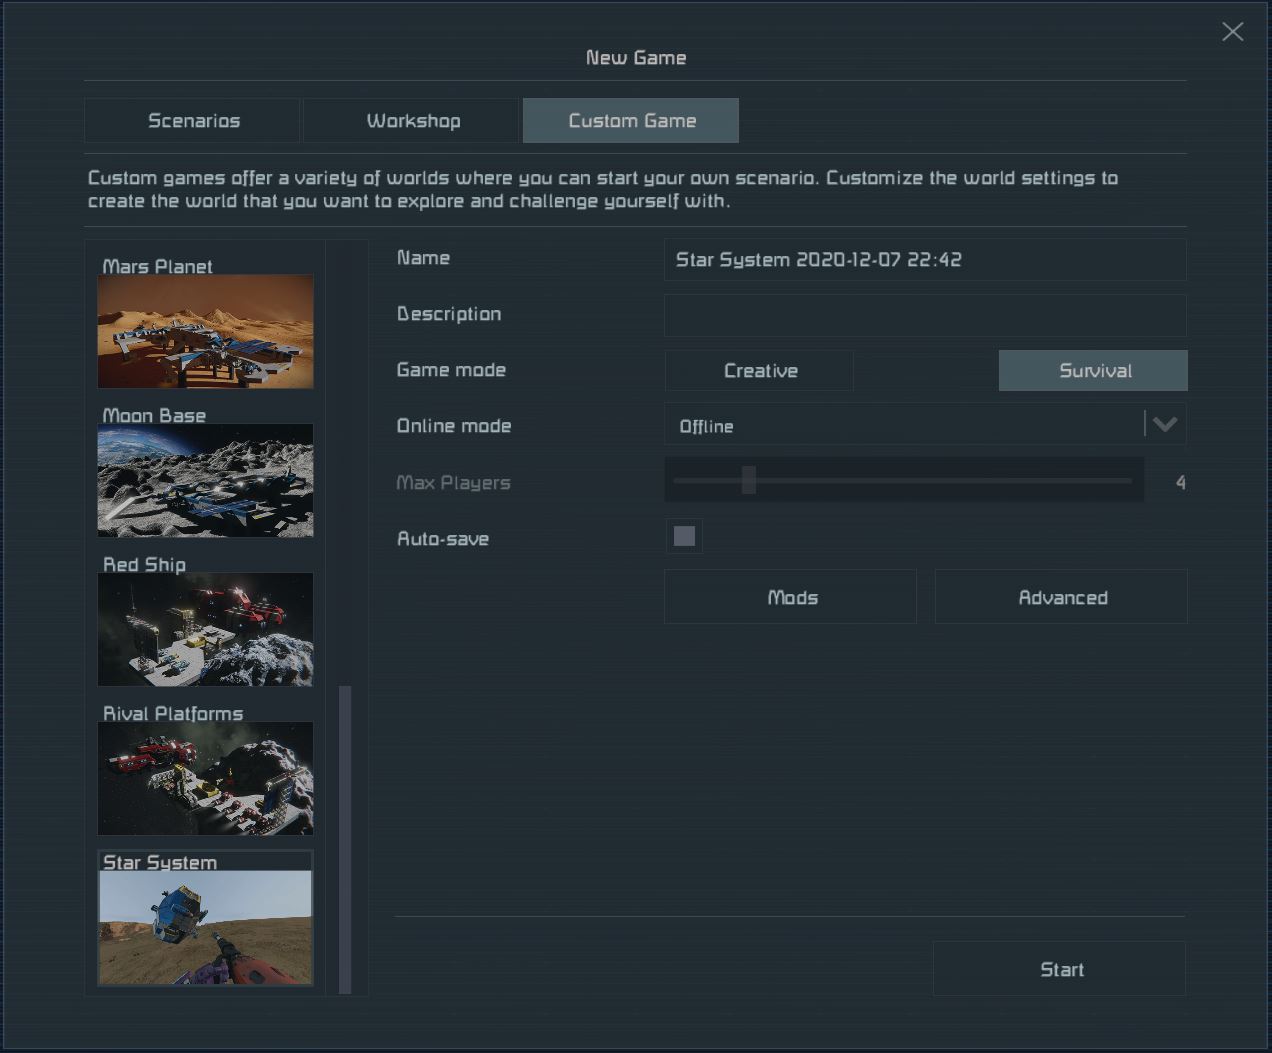Switch game mode to Creative
The width and height of the screenshot is (1272, 1053).
pos(759,371)
